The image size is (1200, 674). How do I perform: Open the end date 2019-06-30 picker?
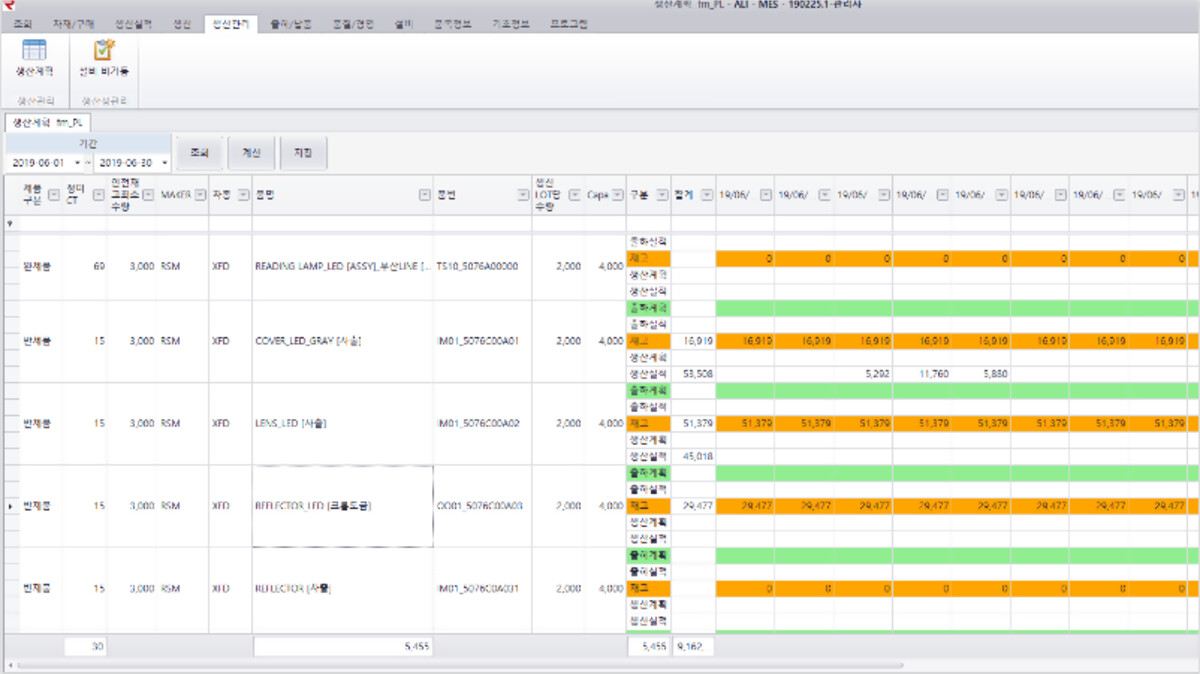[165, 162]
